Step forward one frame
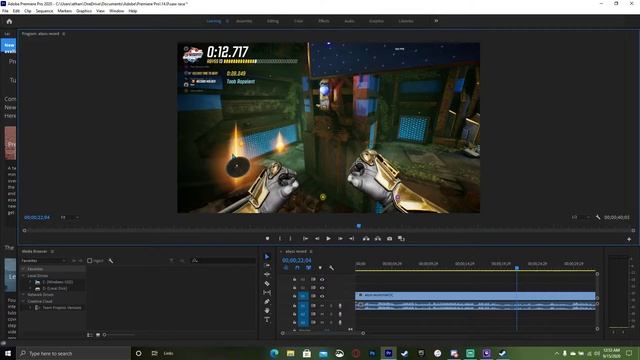640x360 pixels. coord(340,239)
